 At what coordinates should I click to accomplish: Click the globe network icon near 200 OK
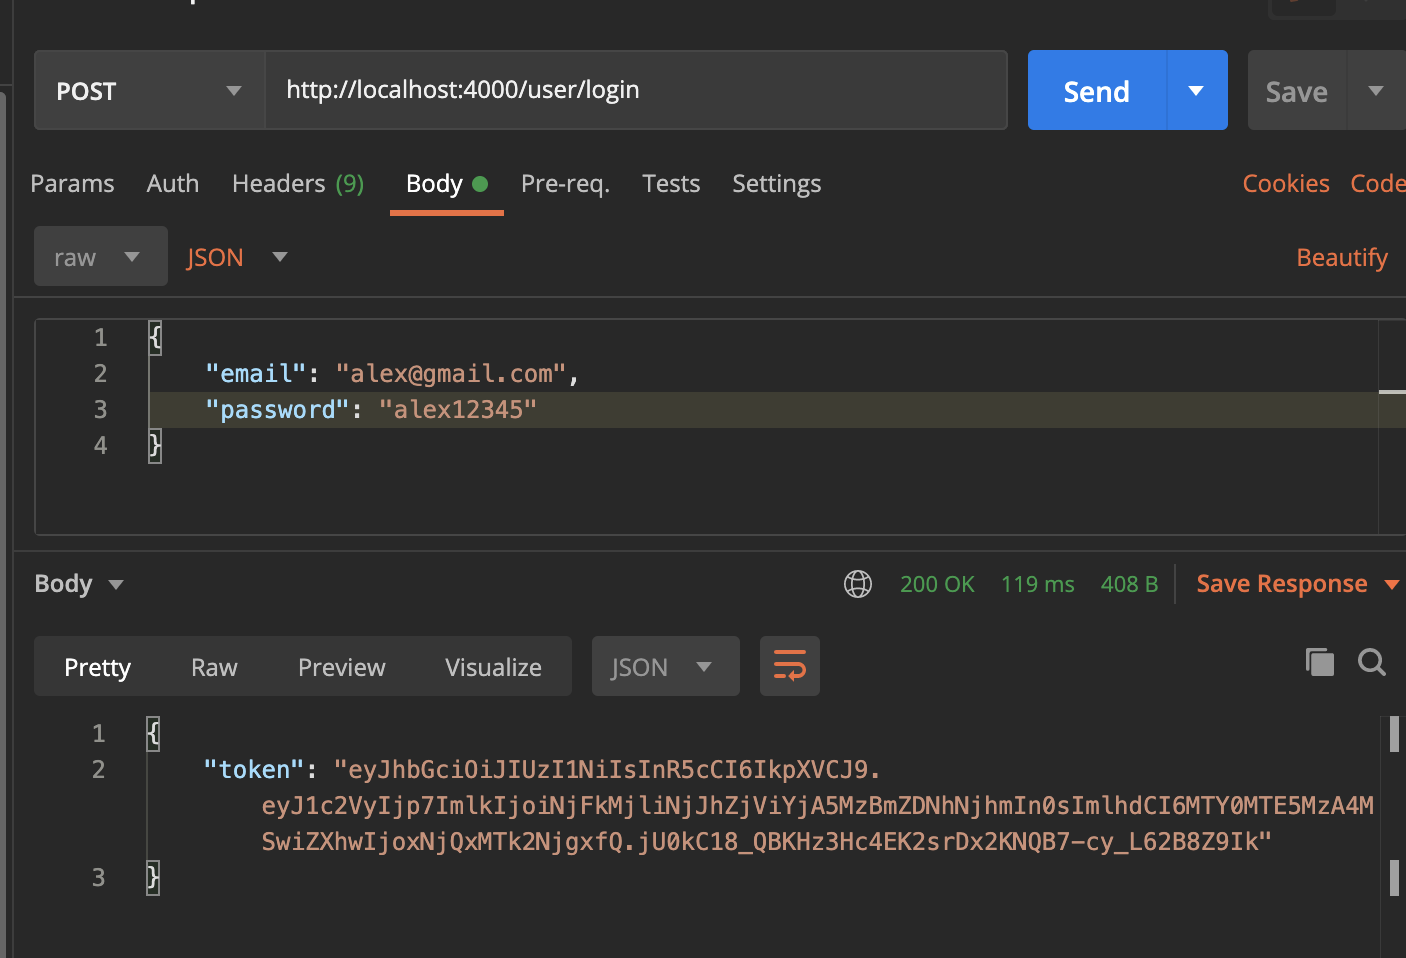click(x=858, y=584)
